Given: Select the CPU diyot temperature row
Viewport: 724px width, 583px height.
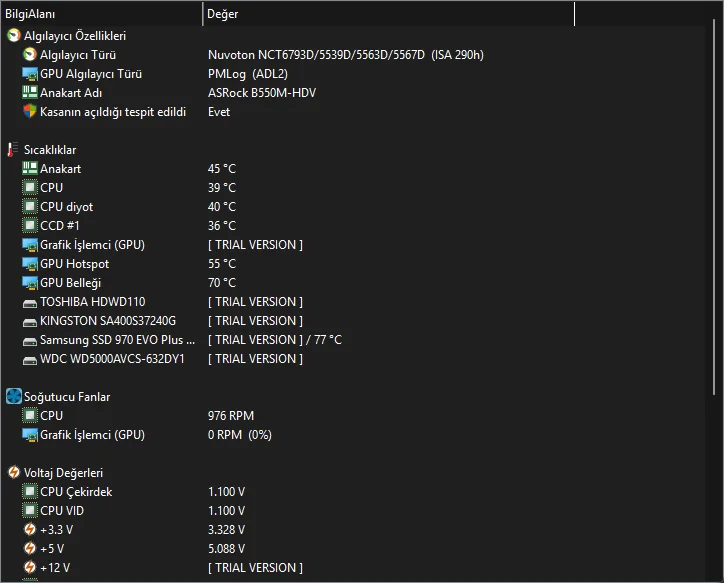Looking at the screenshot, I should [66, 207].
